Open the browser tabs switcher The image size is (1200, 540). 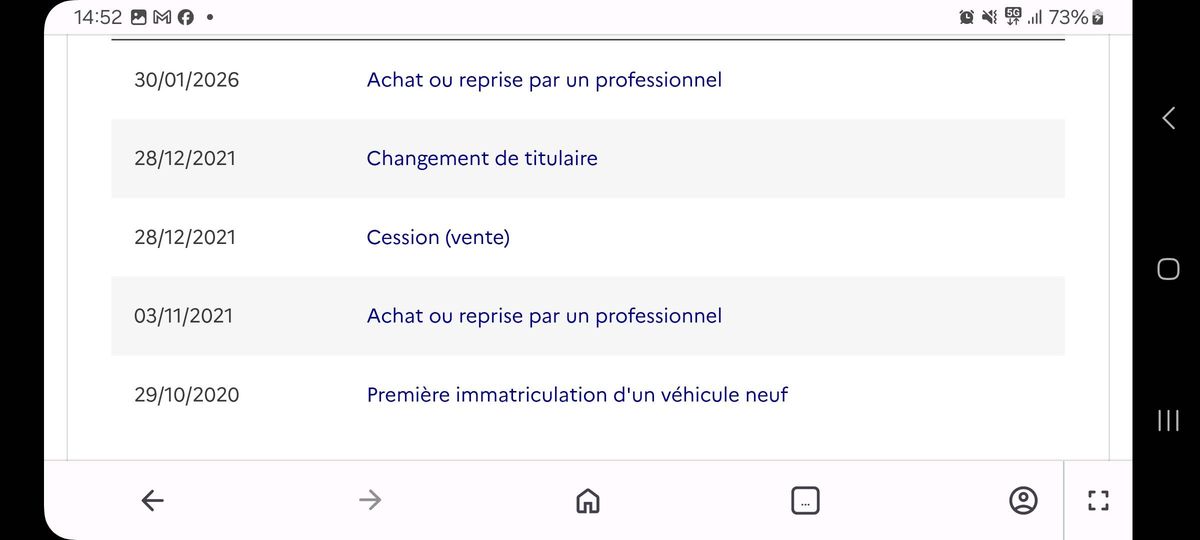pyautogui.click(x=805, y=500)
